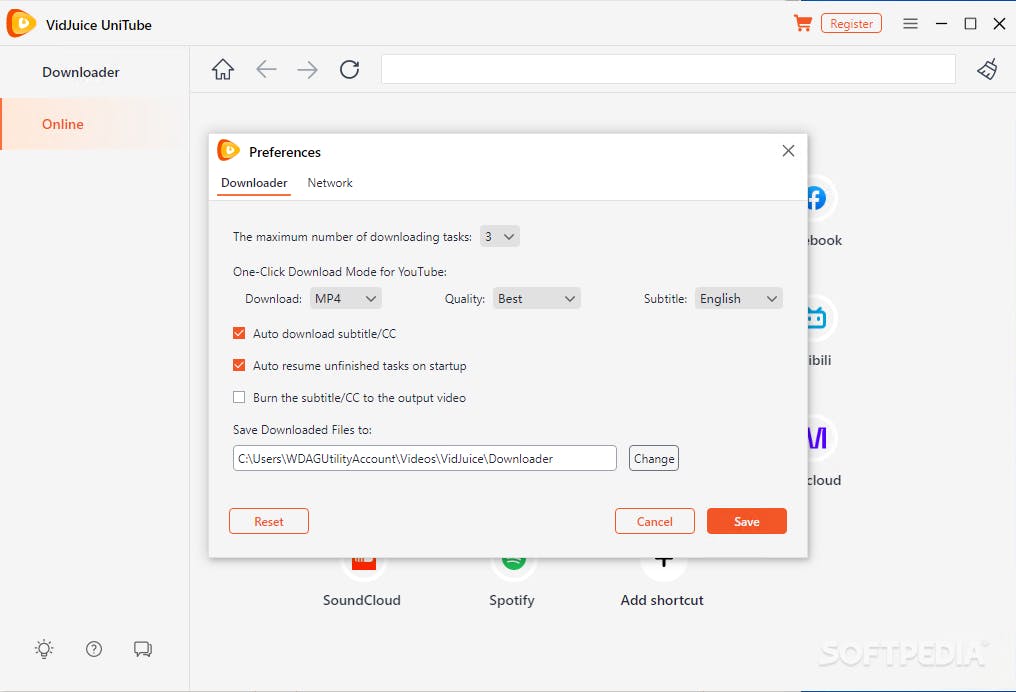The height and width of the screenshot is (692, 1016).
Task: Click the Preferences dialog logo icon
Action: click(228, 150)
